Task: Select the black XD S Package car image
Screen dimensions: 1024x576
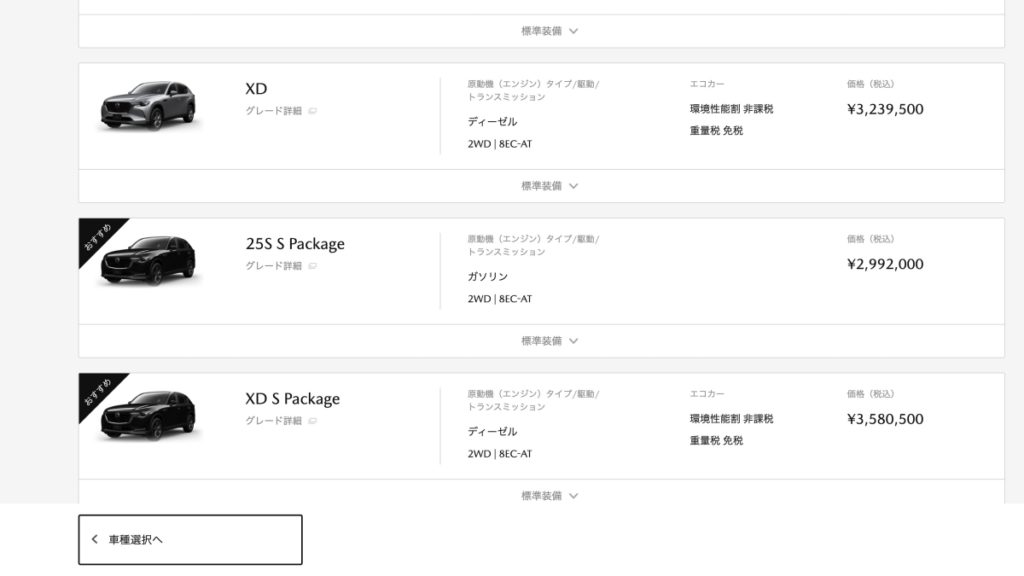Action: (x=148, y=415)
